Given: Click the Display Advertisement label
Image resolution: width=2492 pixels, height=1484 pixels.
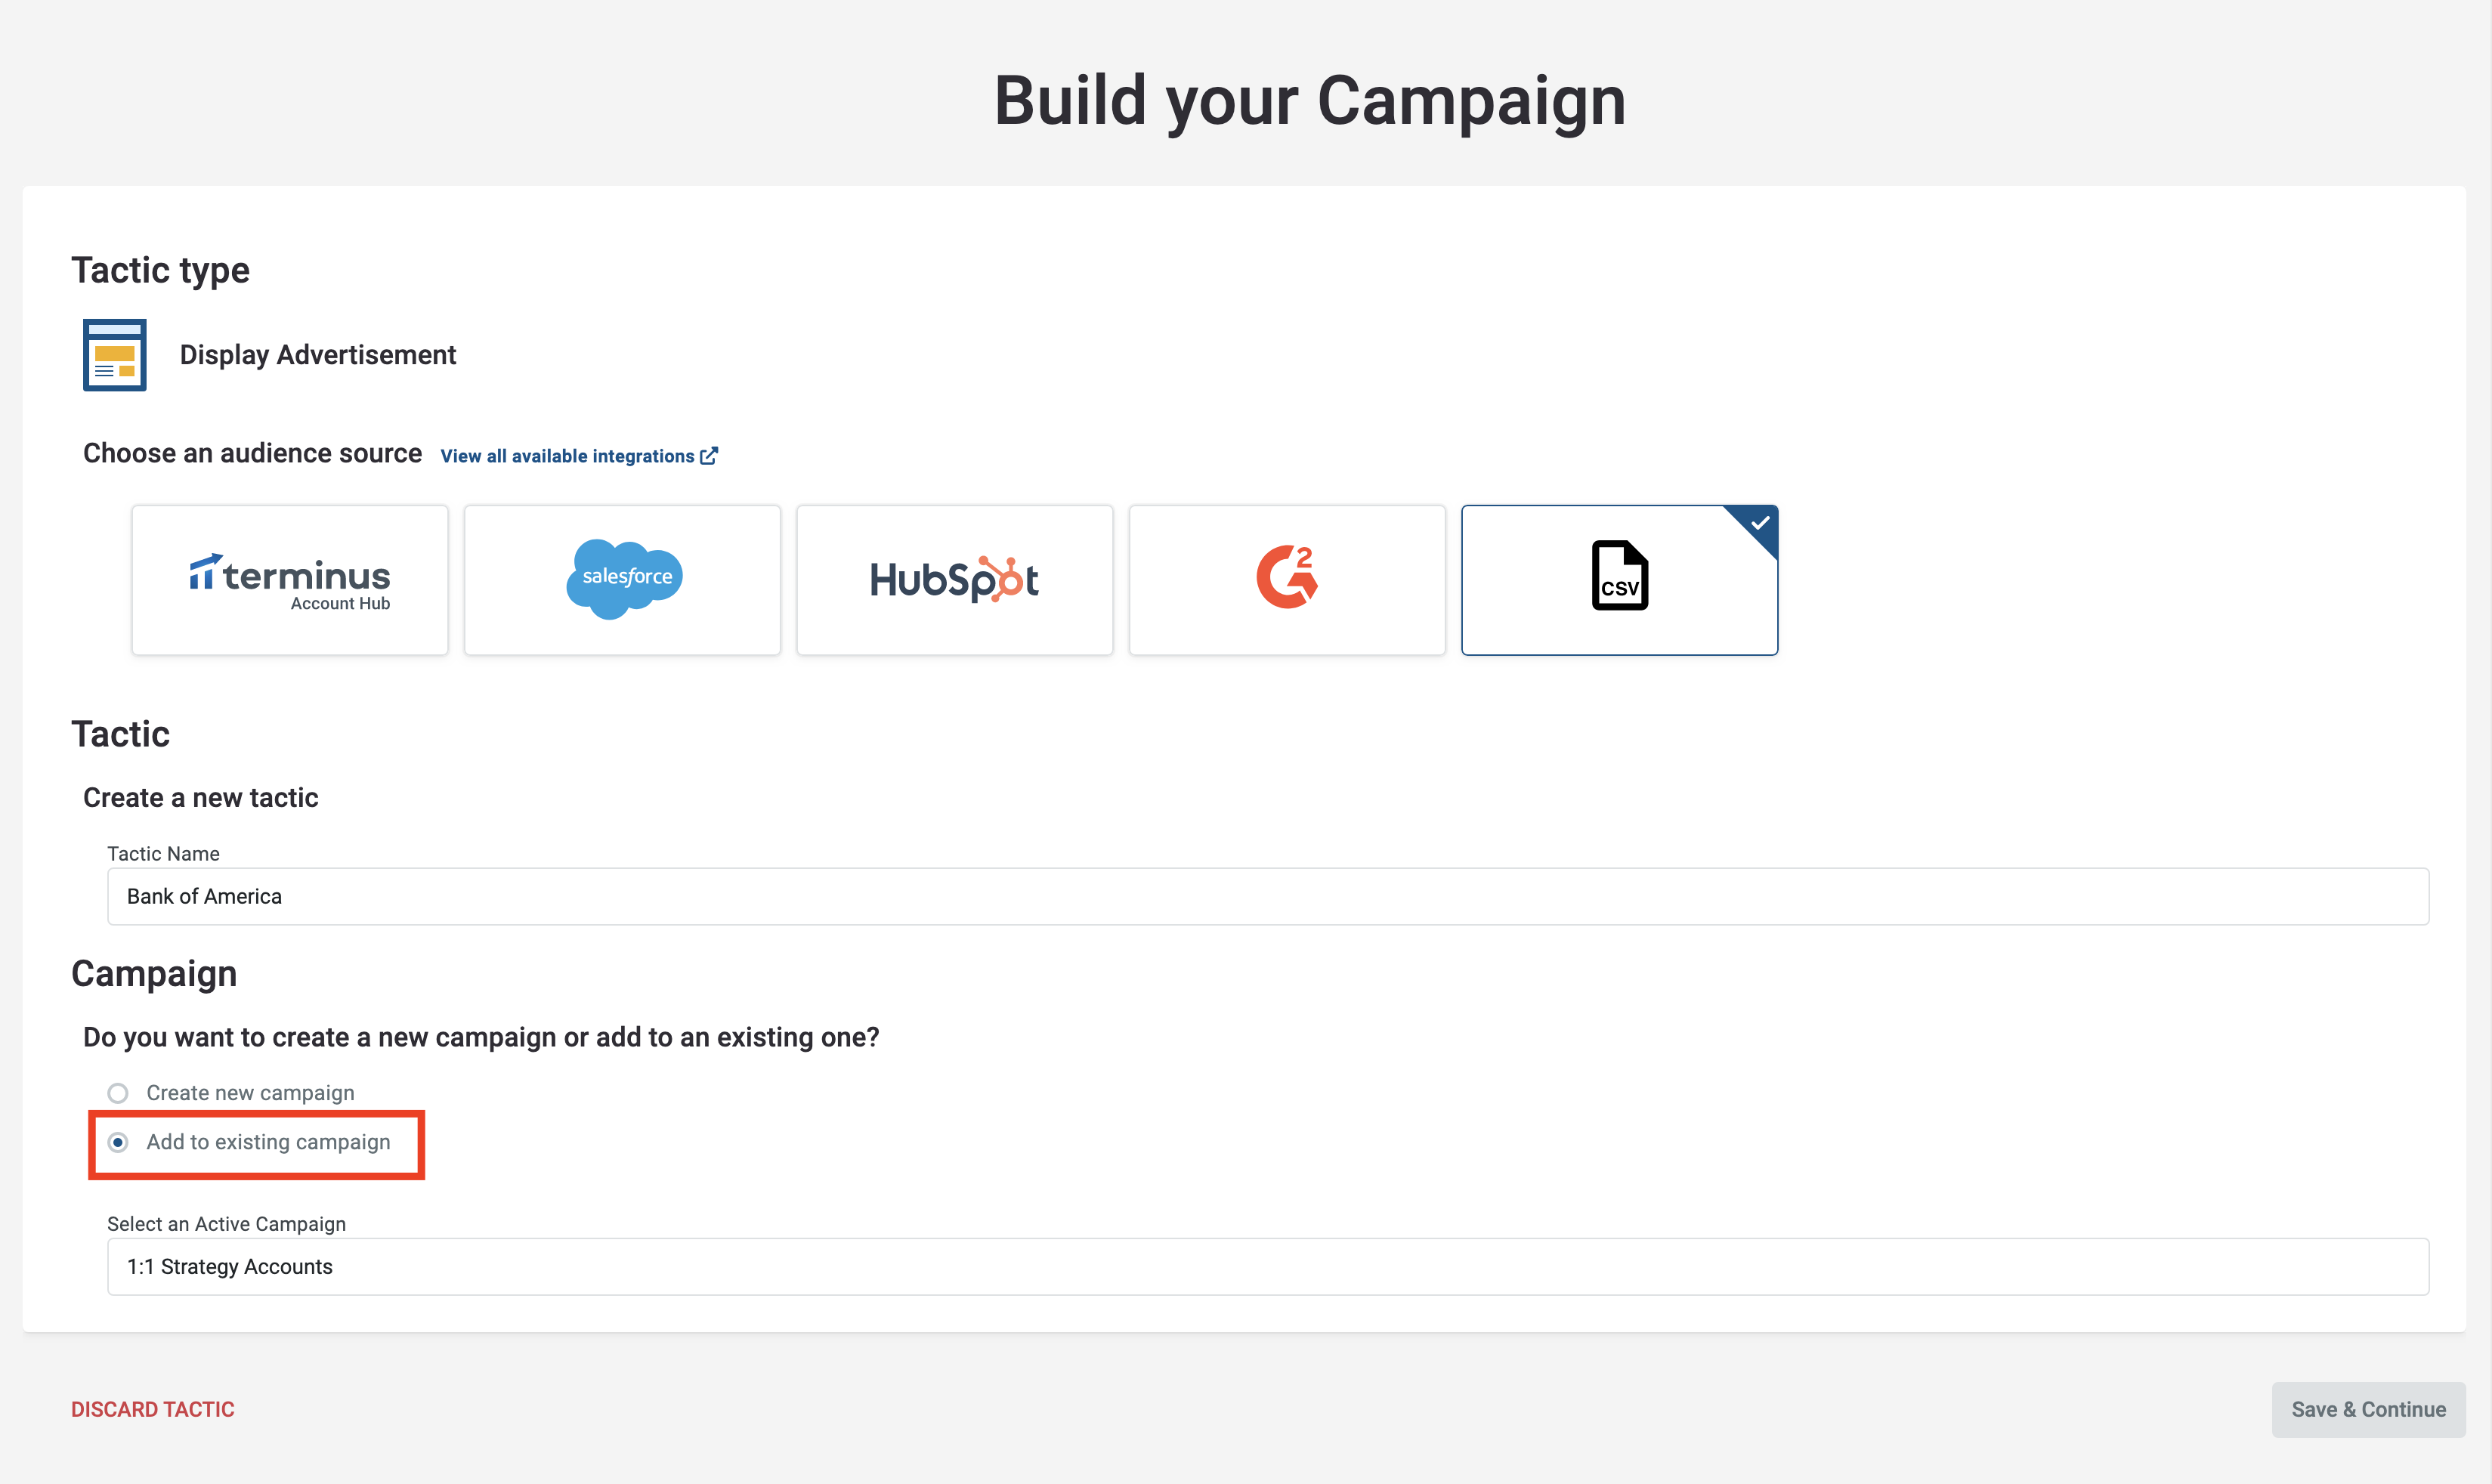Looking at the screenshot, I should point(318,355).
